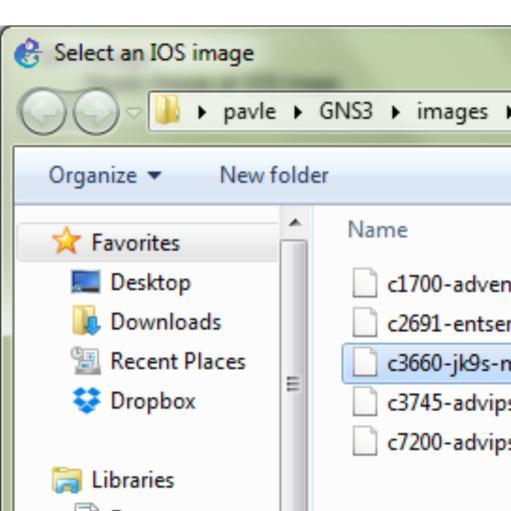Open Dropbox from Favorites

153,401
